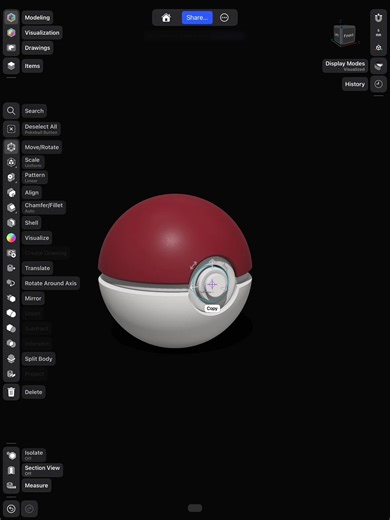The width and height of the screenshot is (390, 520).
Task: Click the Project tool icon
Action: pyautogui.click(x=11, y=374)
